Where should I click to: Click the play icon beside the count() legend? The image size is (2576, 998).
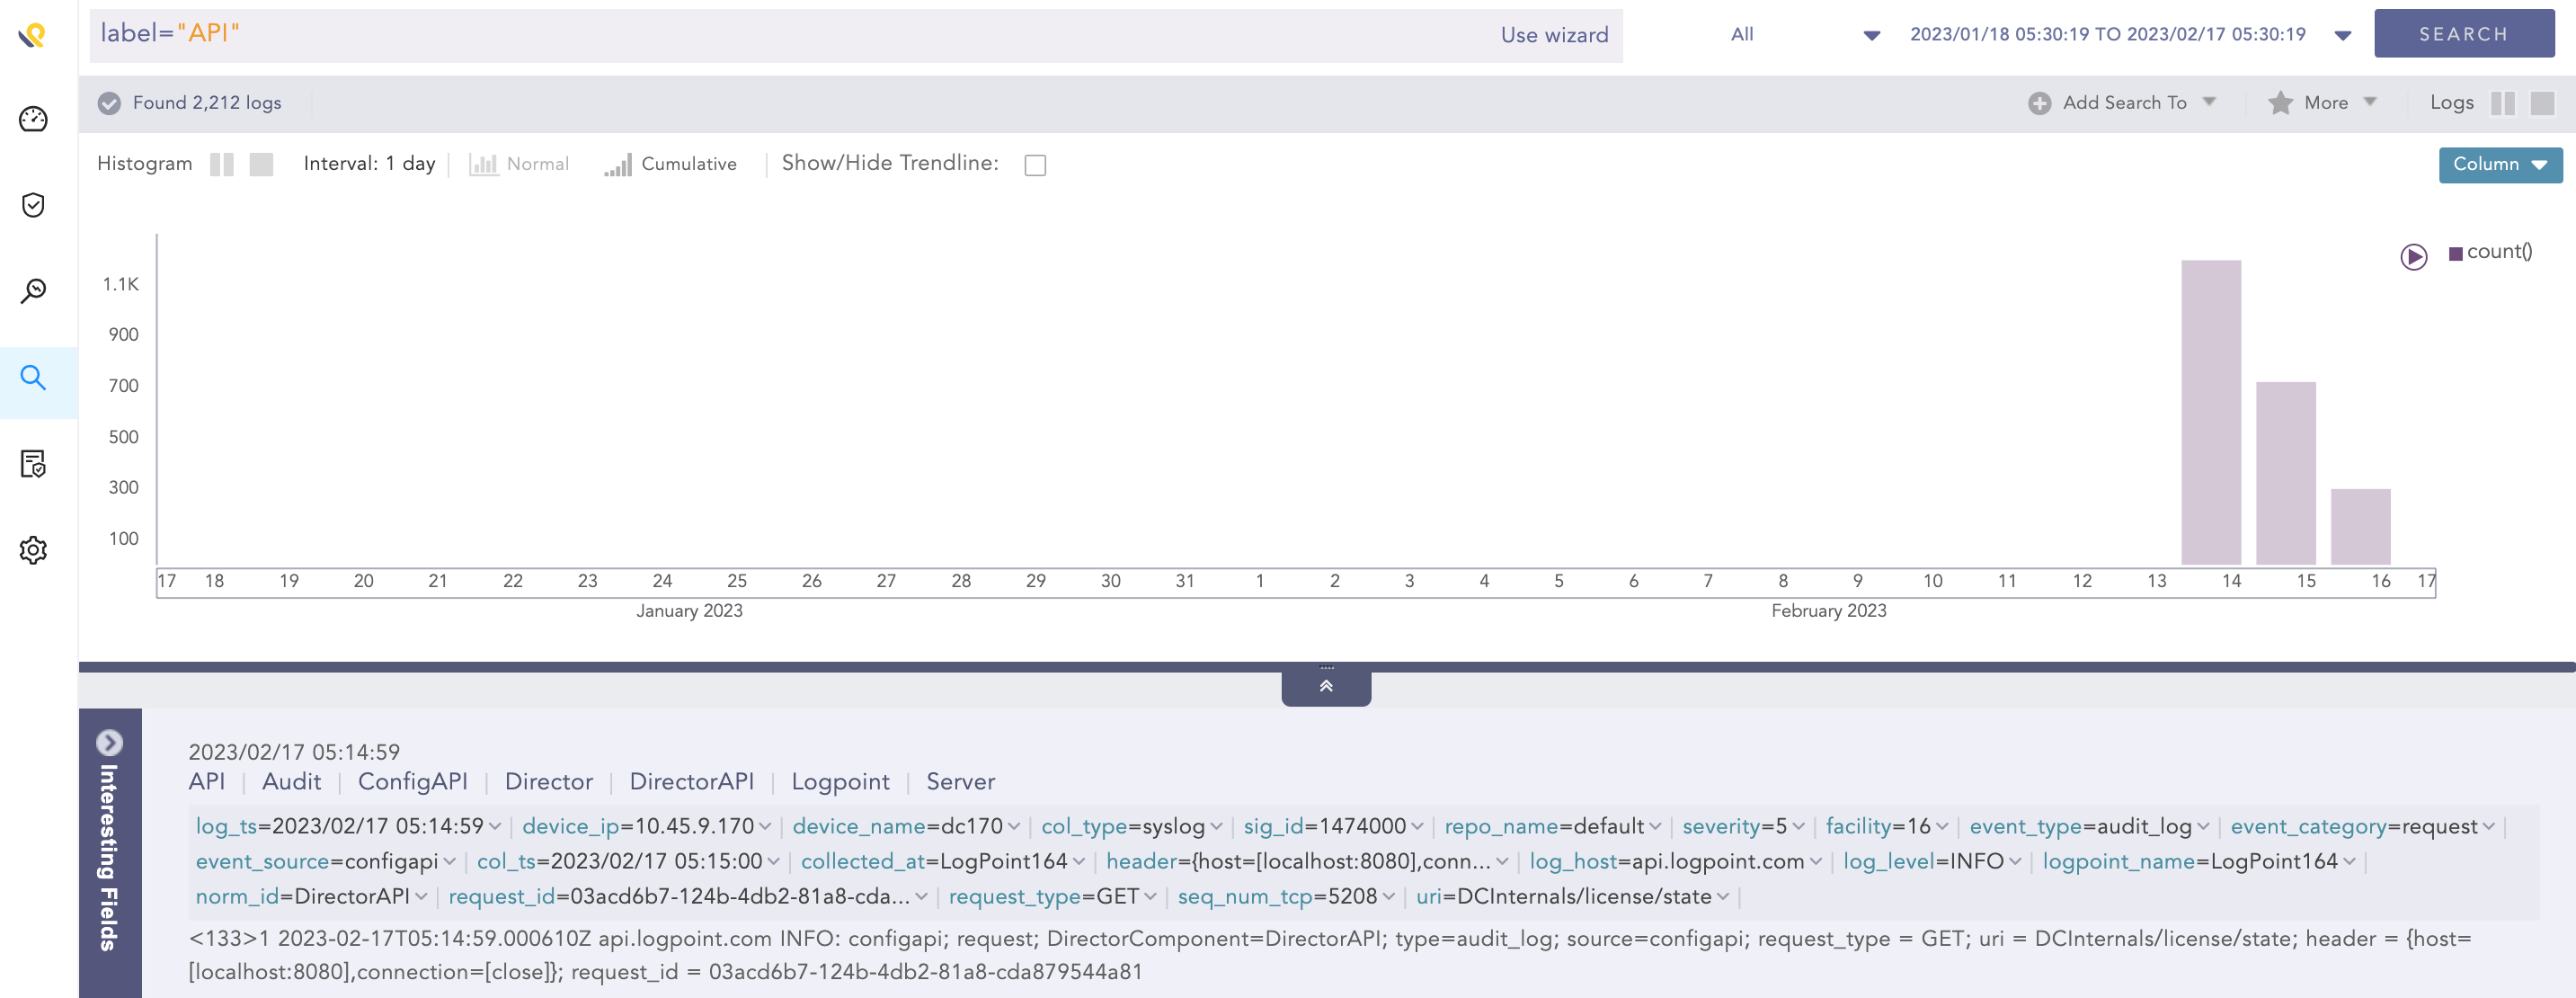click(x=2414, y=256)
